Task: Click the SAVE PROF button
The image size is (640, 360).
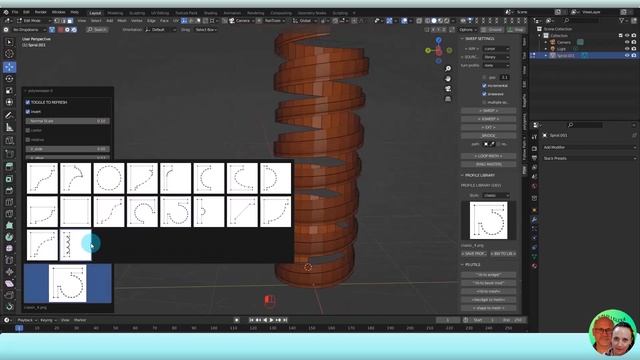Action: click(474, 253)
